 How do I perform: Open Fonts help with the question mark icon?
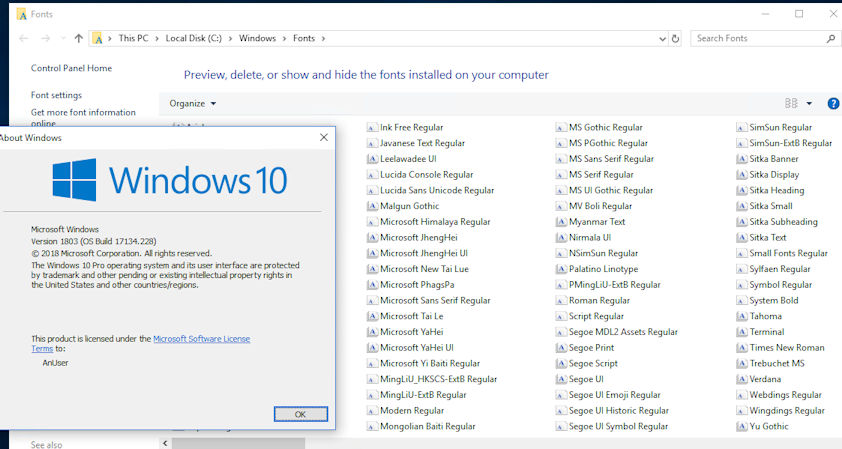(x=833, y=104)
